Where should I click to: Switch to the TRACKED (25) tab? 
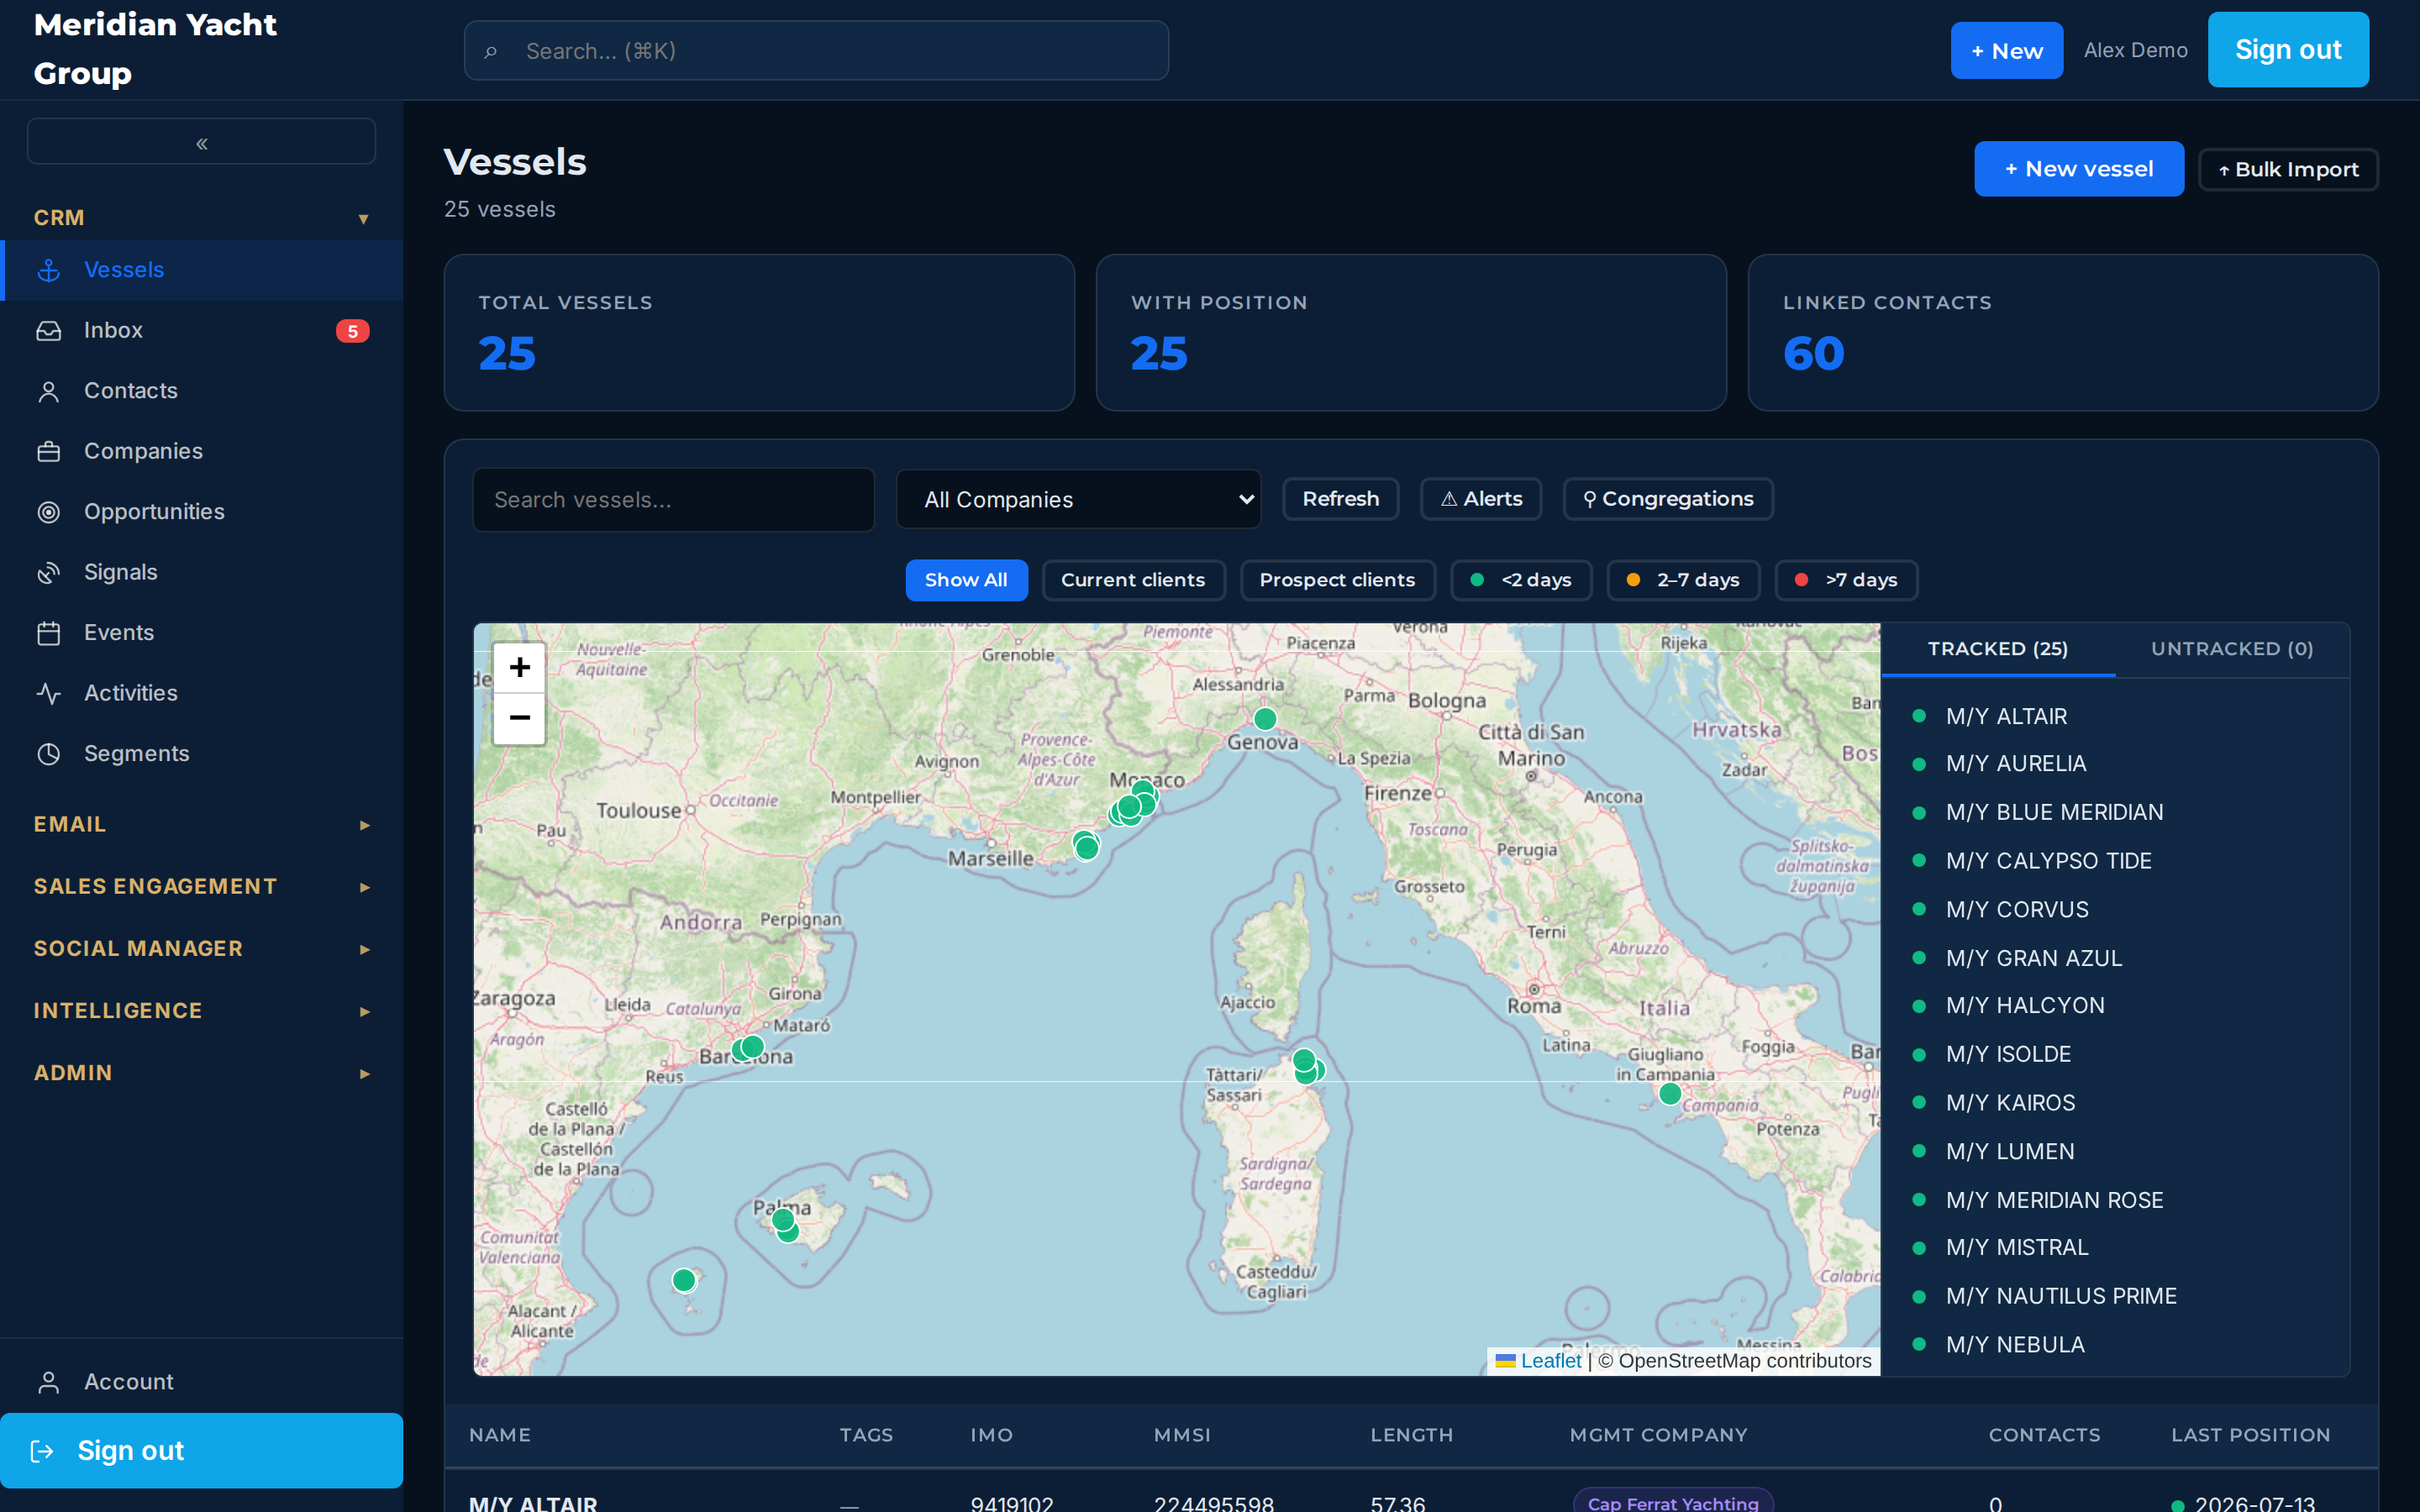1998,649
